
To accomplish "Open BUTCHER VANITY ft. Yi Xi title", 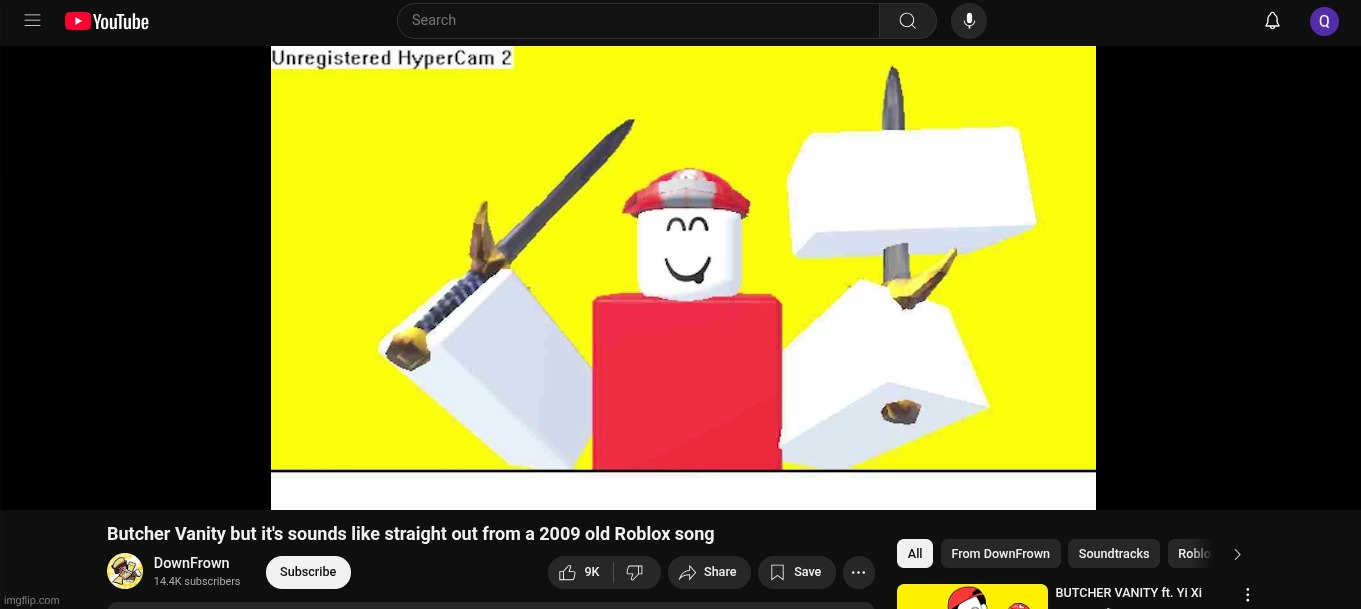I will (1128, 593).
